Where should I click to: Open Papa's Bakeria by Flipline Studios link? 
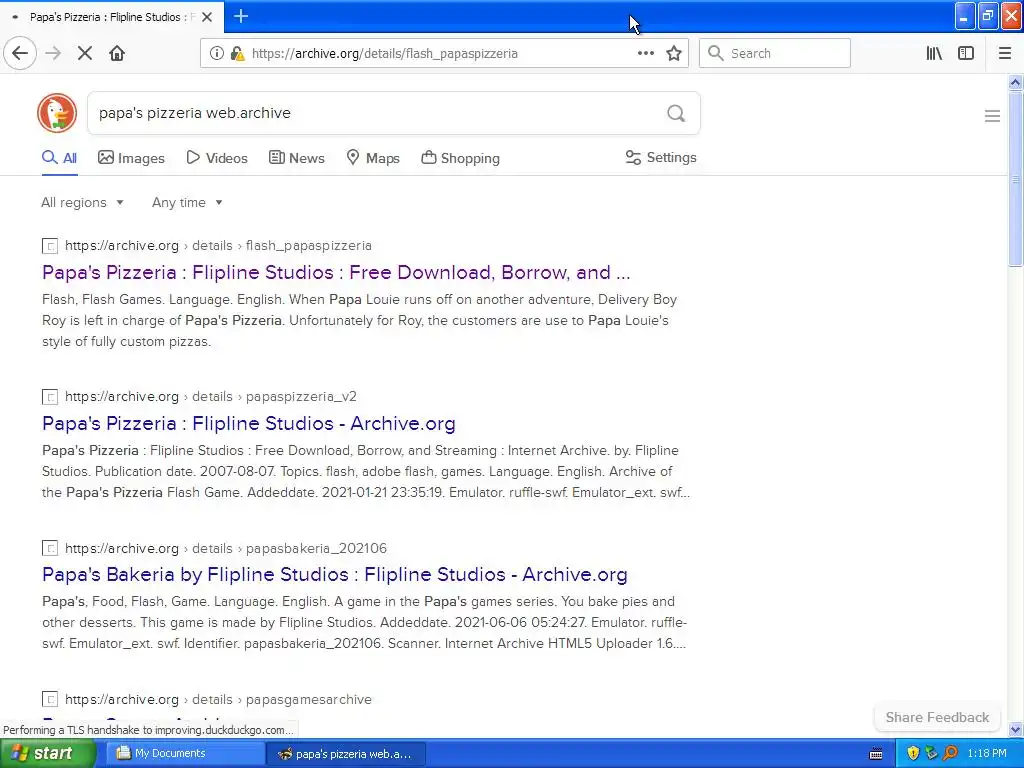tap(334, 574)
